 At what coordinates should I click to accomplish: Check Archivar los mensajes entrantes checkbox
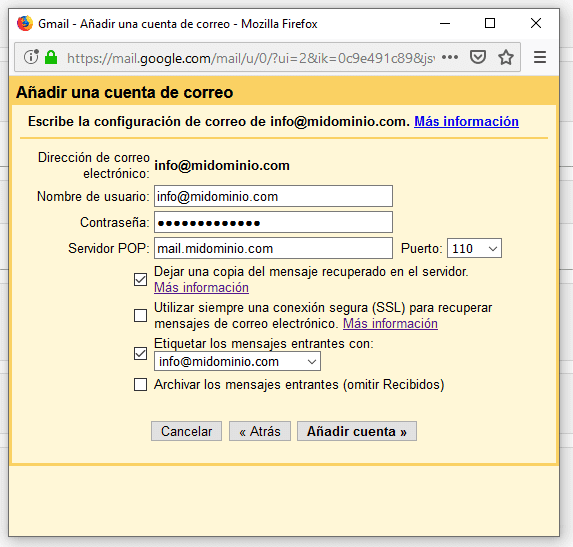(x=140, y=384)
